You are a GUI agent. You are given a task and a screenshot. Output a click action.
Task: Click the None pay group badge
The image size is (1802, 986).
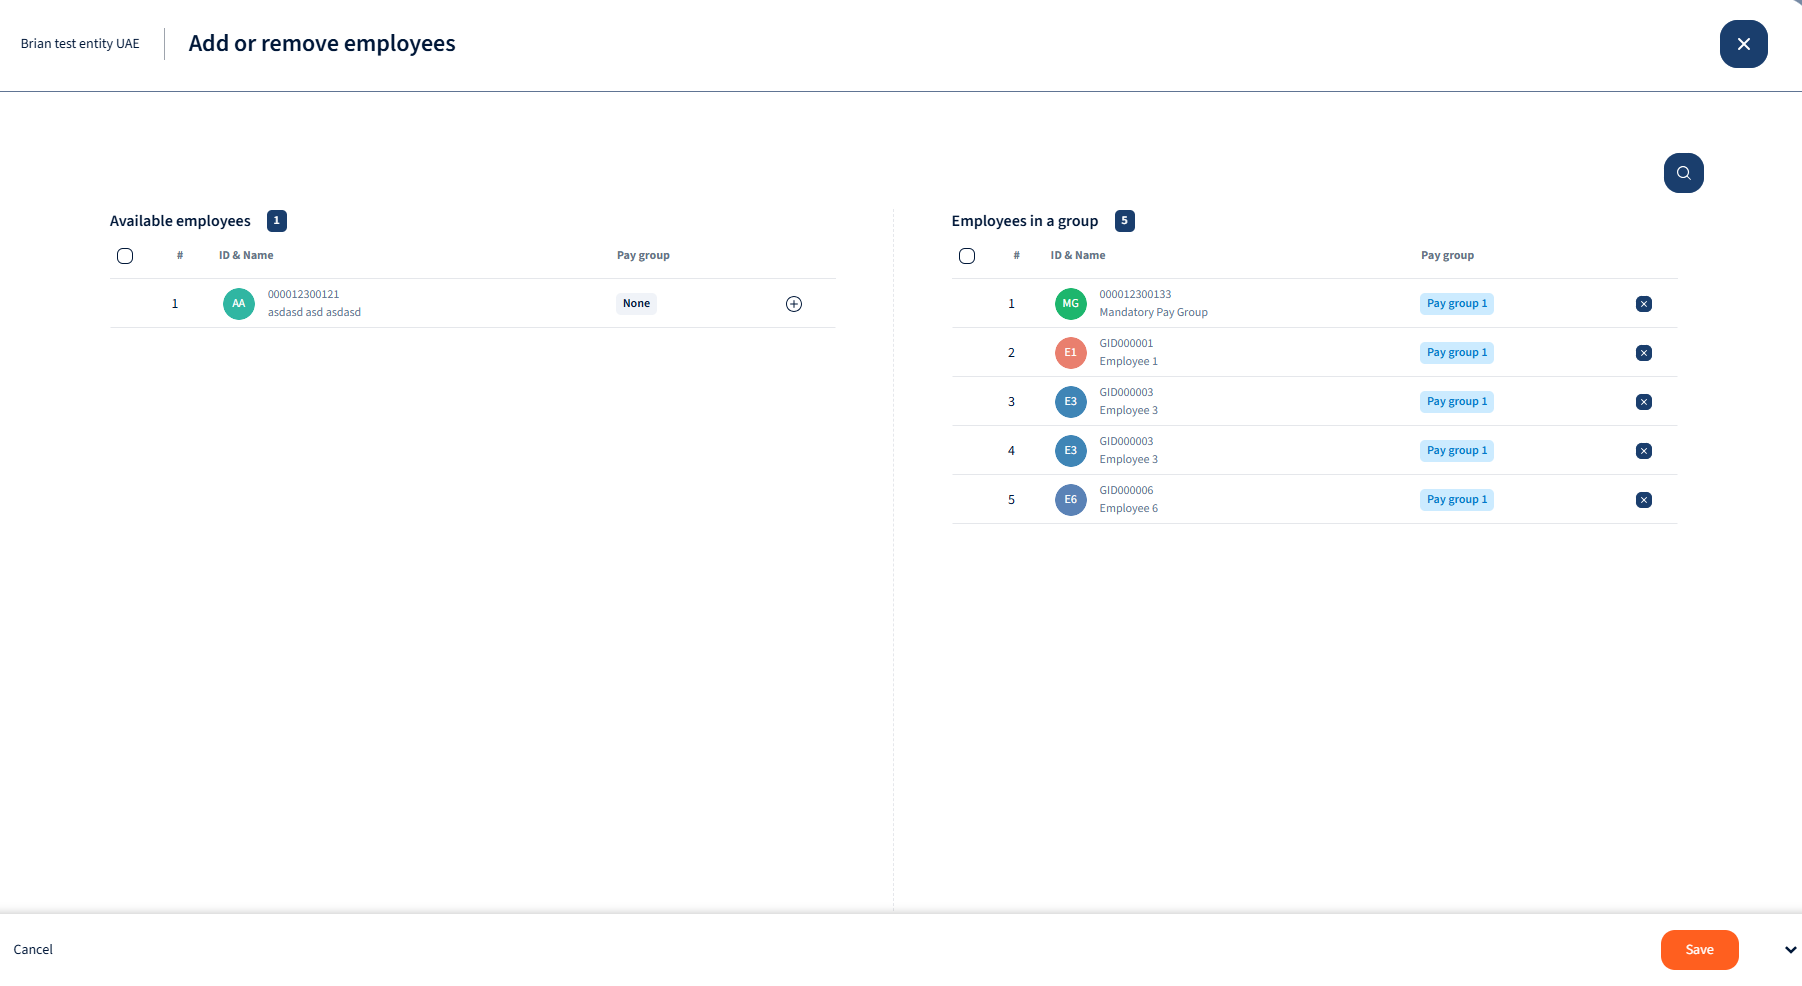point(636,304)
